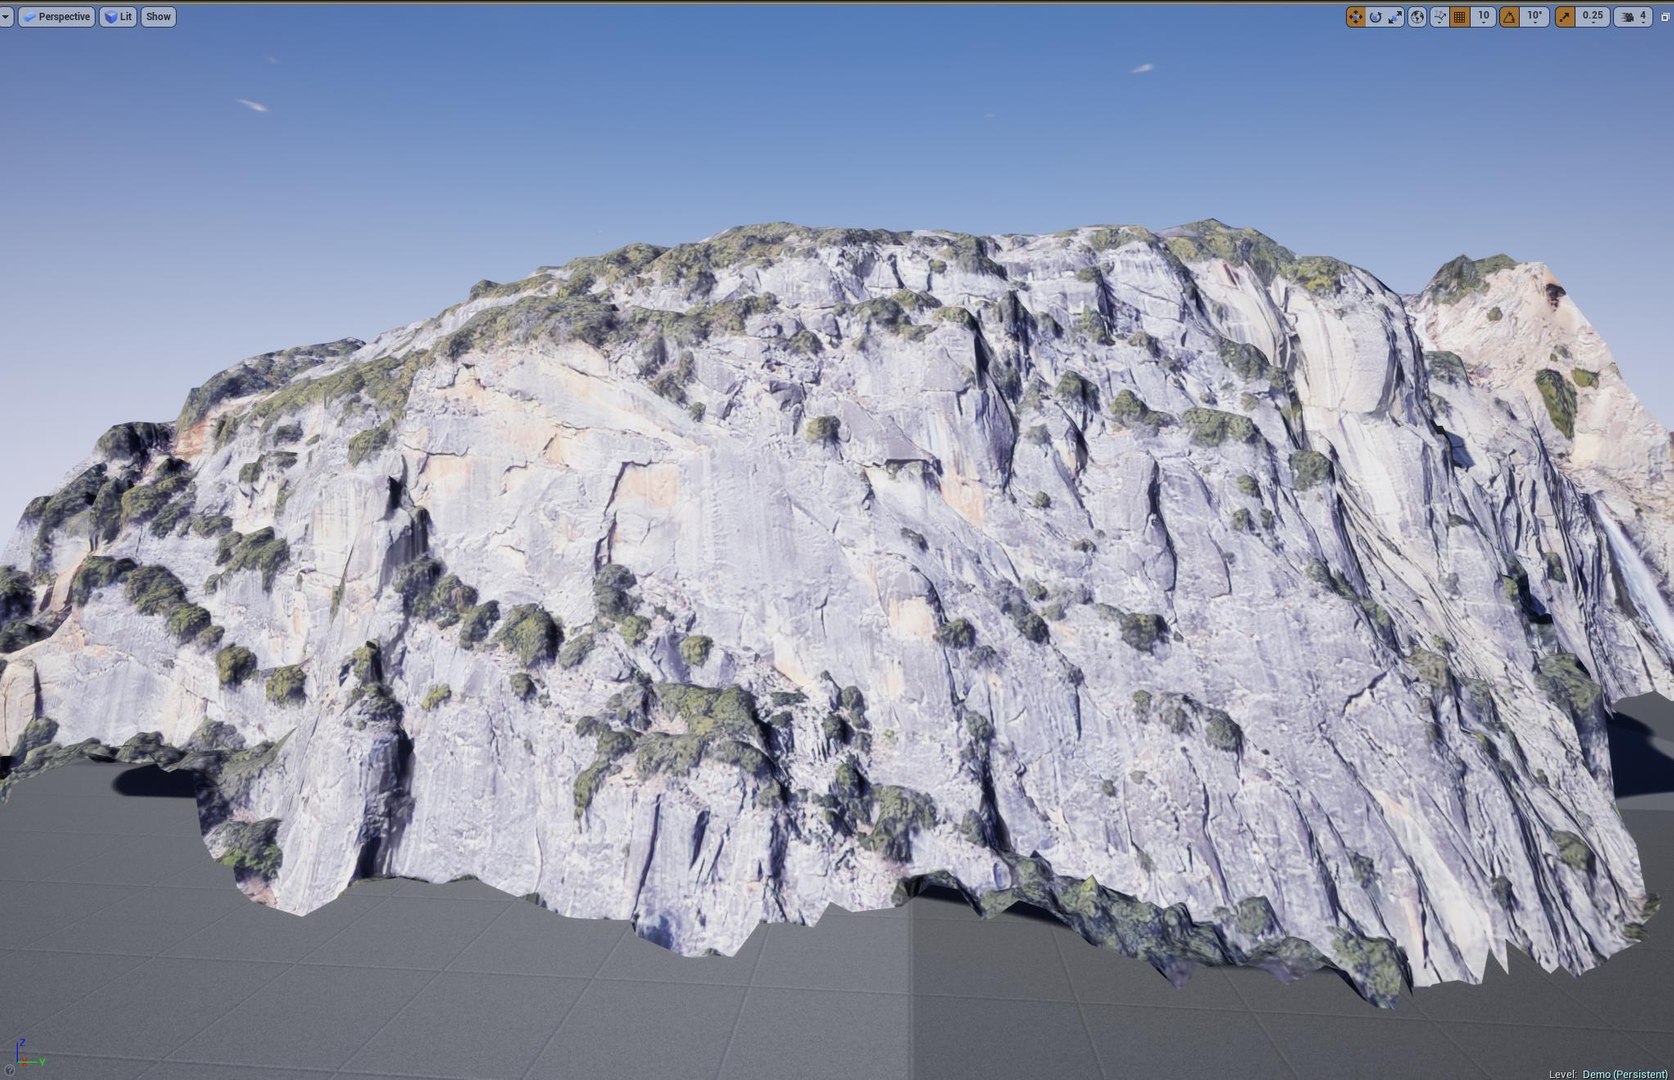Toggle world/local coordinate system globe
Viewport: 1674px width, 1080px height.
tap(1417, 16)
